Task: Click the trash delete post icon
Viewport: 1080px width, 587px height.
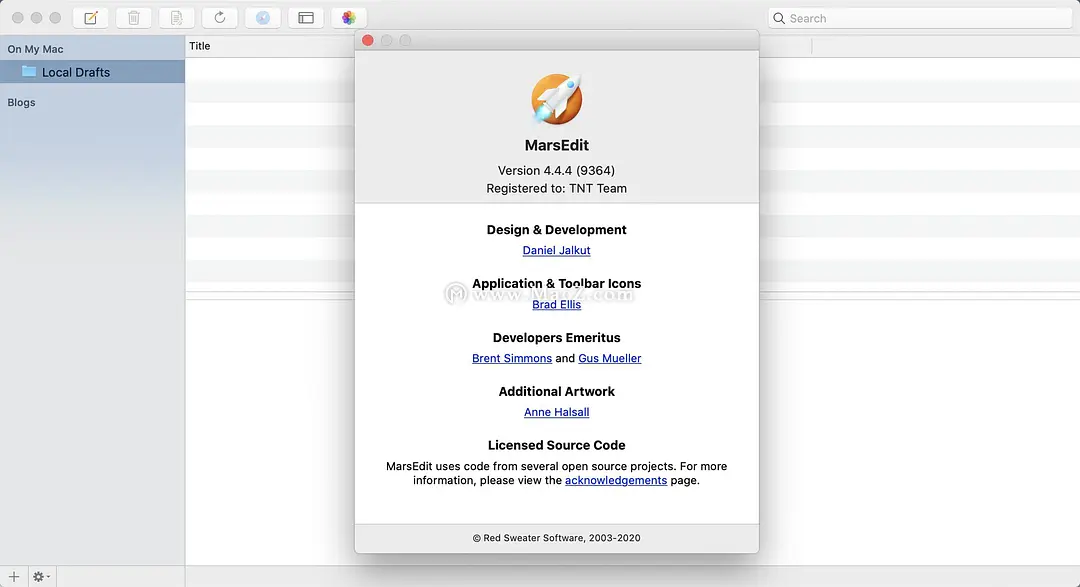Action: [134, 18]
